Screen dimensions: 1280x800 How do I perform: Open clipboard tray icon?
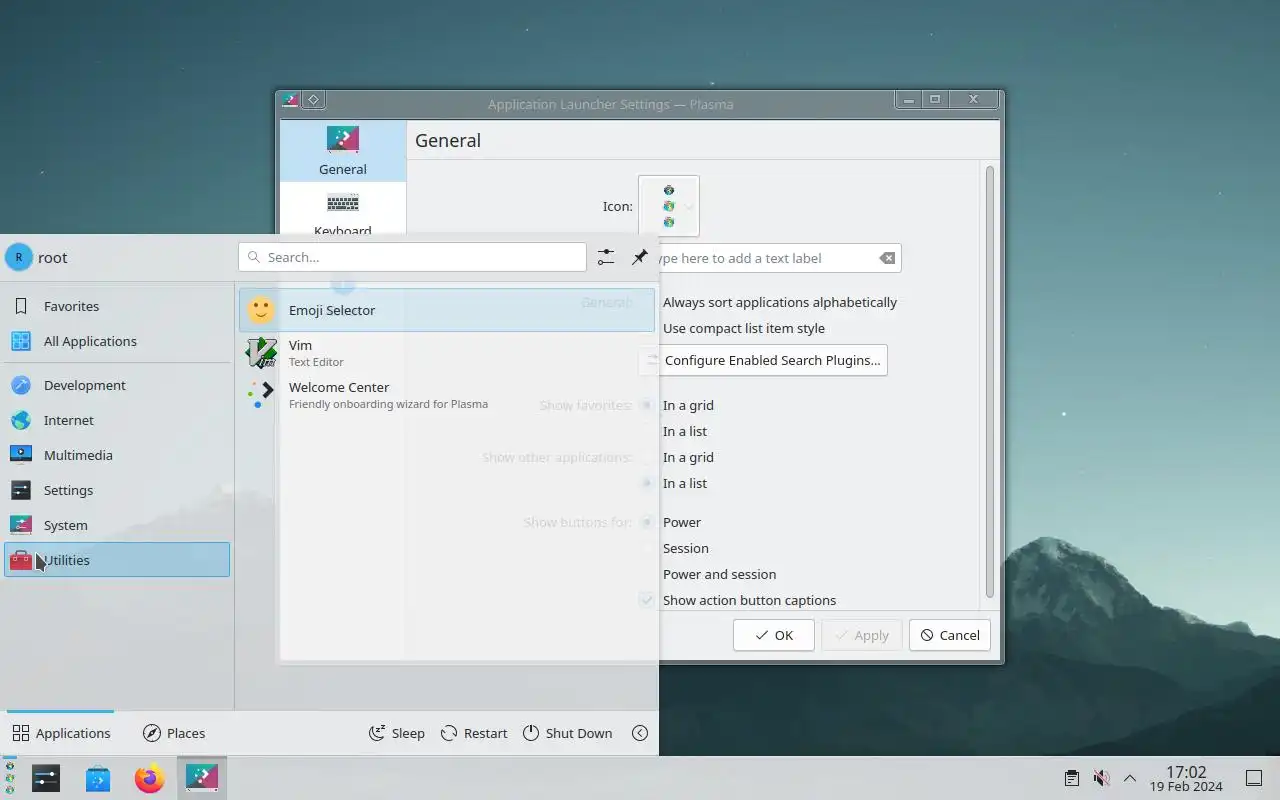click(1072, 778)
